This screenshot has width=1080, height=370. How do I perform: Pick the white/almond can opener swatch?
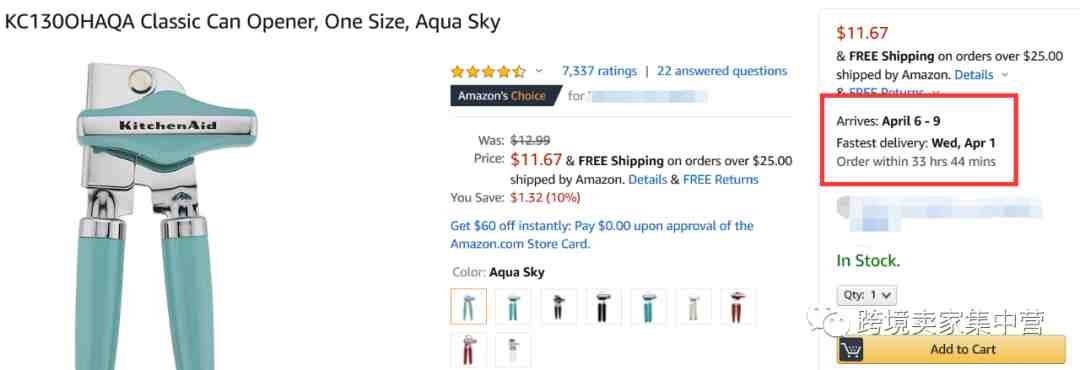[x=693, y=306]
